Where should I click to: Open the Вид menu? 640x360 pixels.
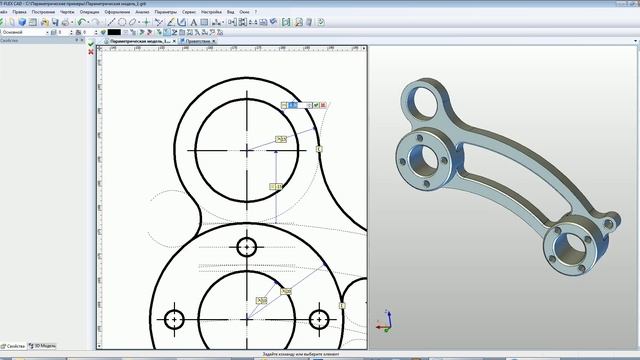point(230,12)
